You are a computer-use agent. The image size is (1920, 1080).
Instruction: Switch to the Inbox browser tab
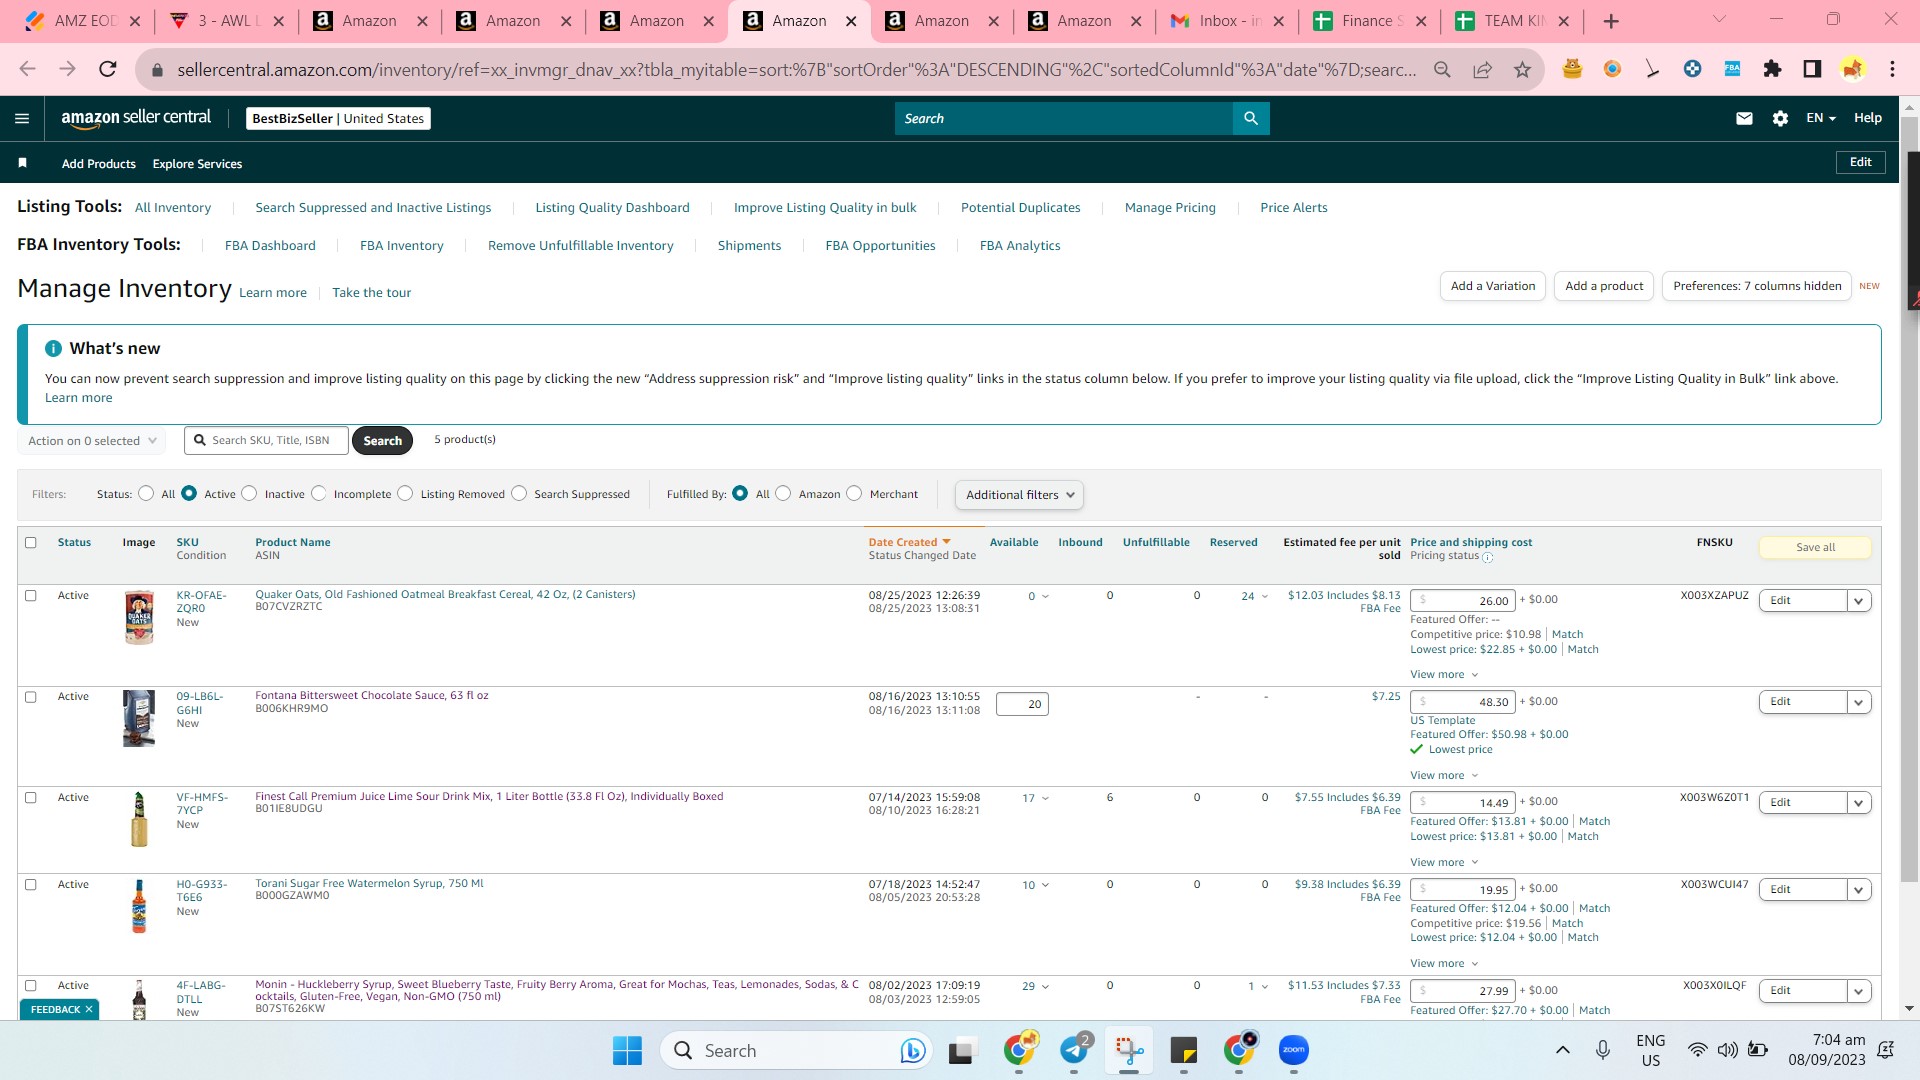[1227, 21]
